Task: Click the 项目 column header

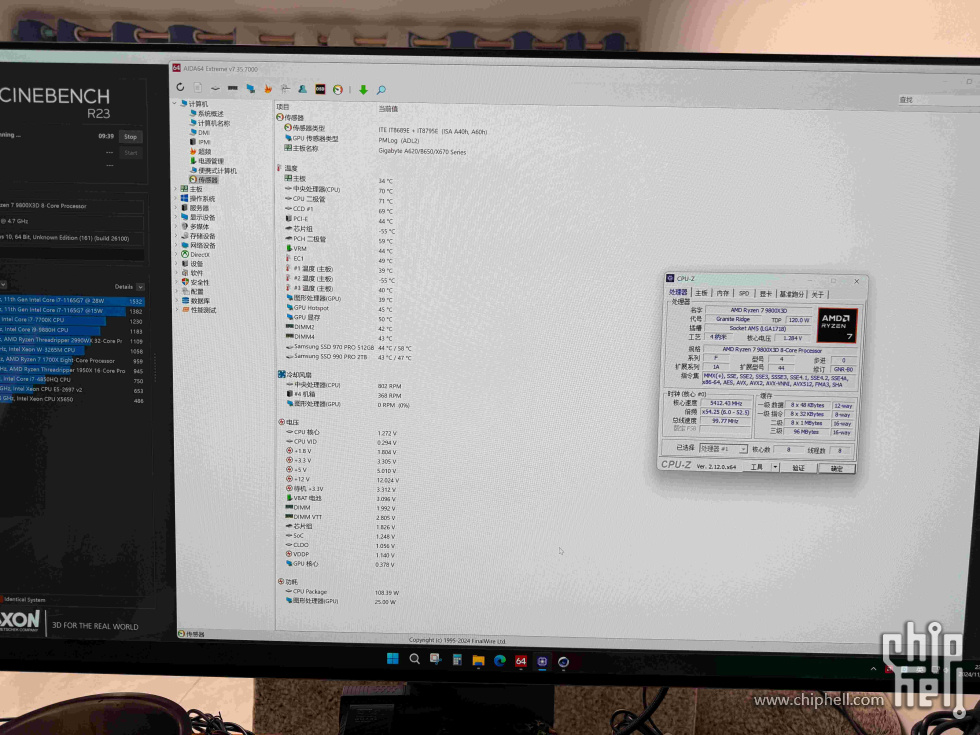Action: pyautogui.click(x=283, y=107)
